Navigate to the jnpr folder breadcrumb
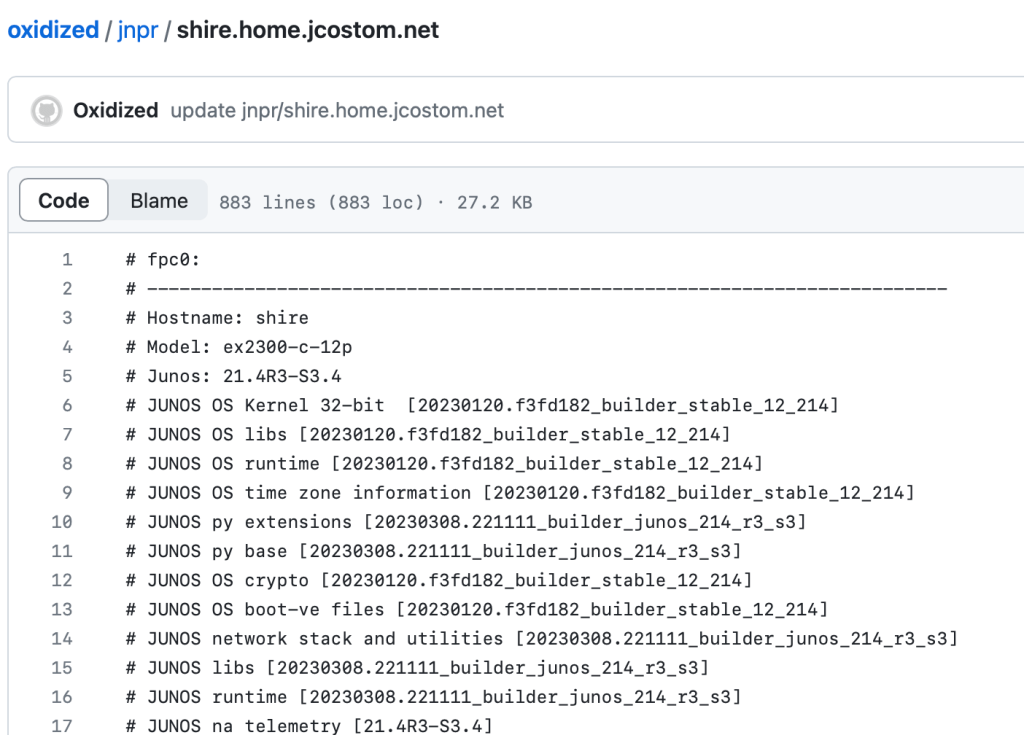The width and height of the screenshot is (1024, 735). (x=138, y=29)
